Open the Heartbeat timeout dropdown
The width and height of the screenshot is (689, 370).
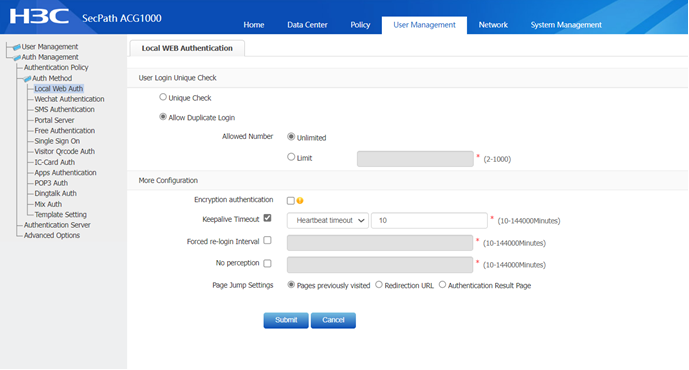tap(328, 221)
